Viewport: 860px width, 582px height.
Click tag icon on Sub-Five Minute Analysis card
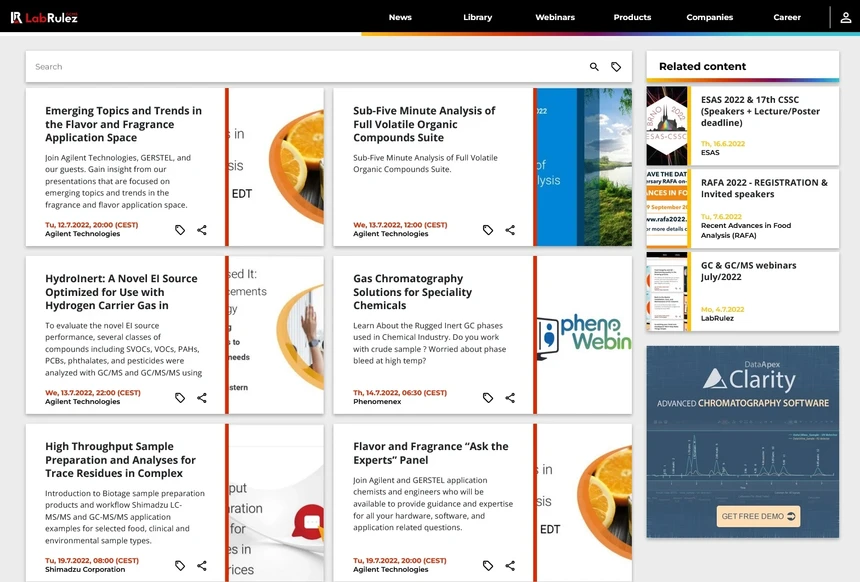[488, 230]
